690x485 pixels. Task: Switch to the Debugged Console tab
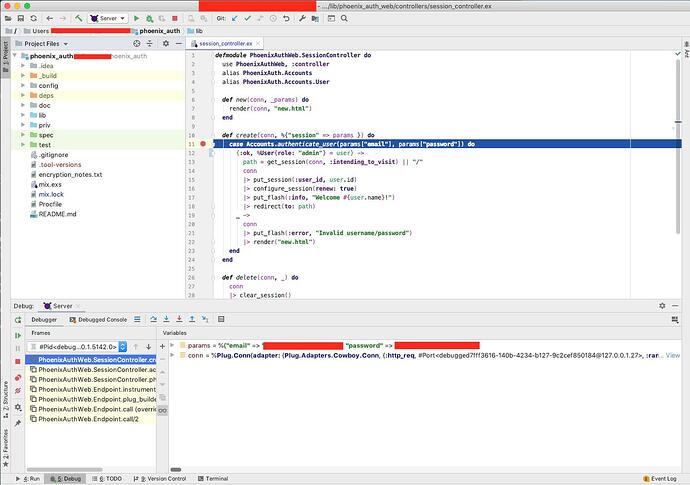98,320
